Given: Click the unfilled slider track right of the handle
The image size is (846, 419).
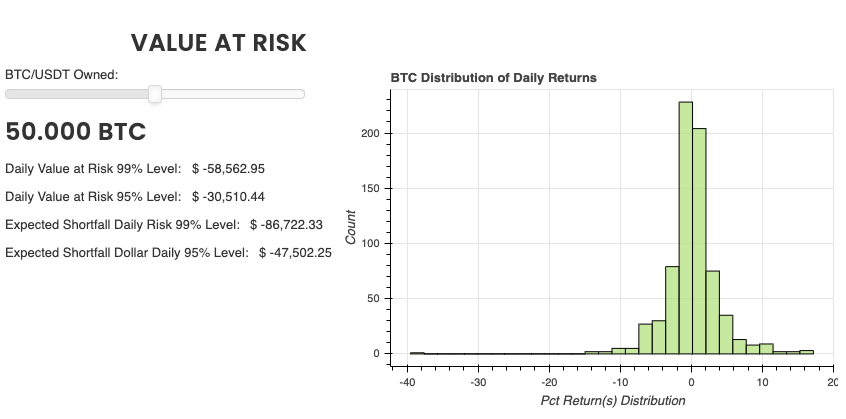Looking at the screenshot, I should point(230,94).
